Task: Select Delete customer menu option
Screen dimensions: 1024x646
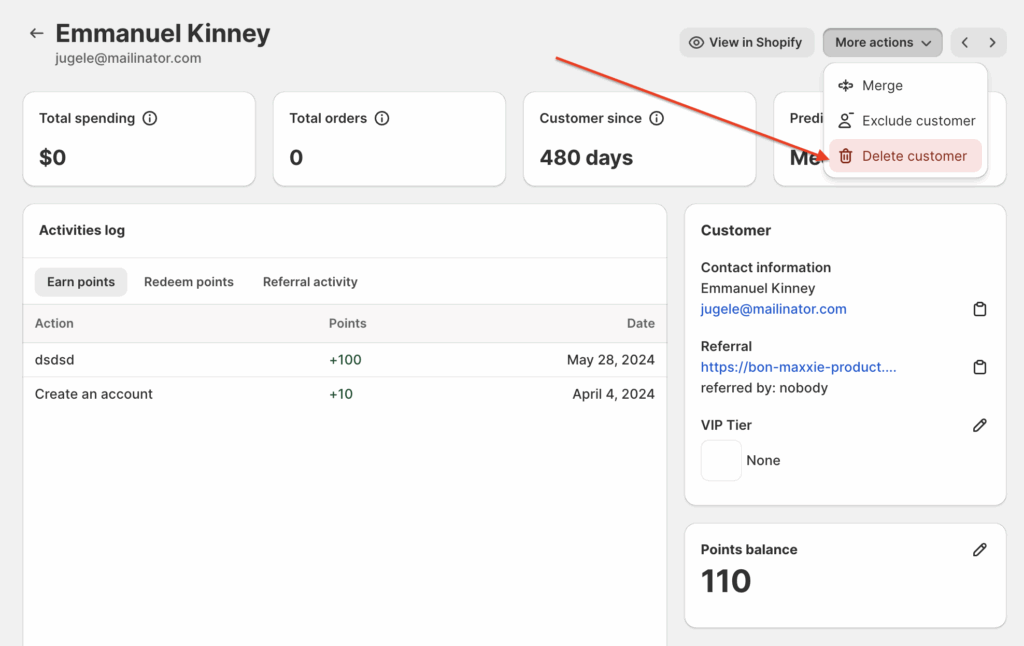Action: [x=913, y=156]
